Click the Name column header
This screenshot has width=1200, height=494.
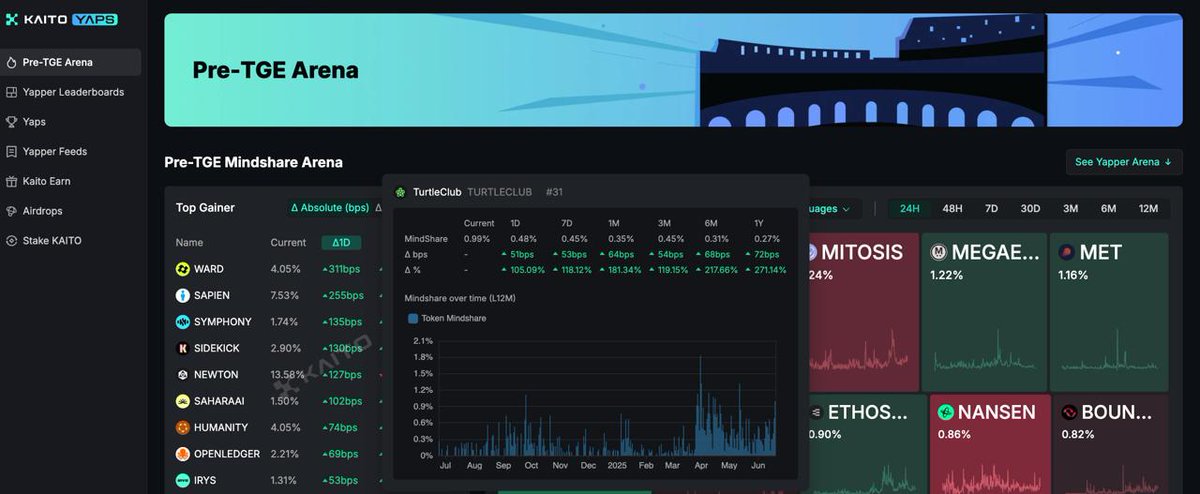click(x=189, y=243)
